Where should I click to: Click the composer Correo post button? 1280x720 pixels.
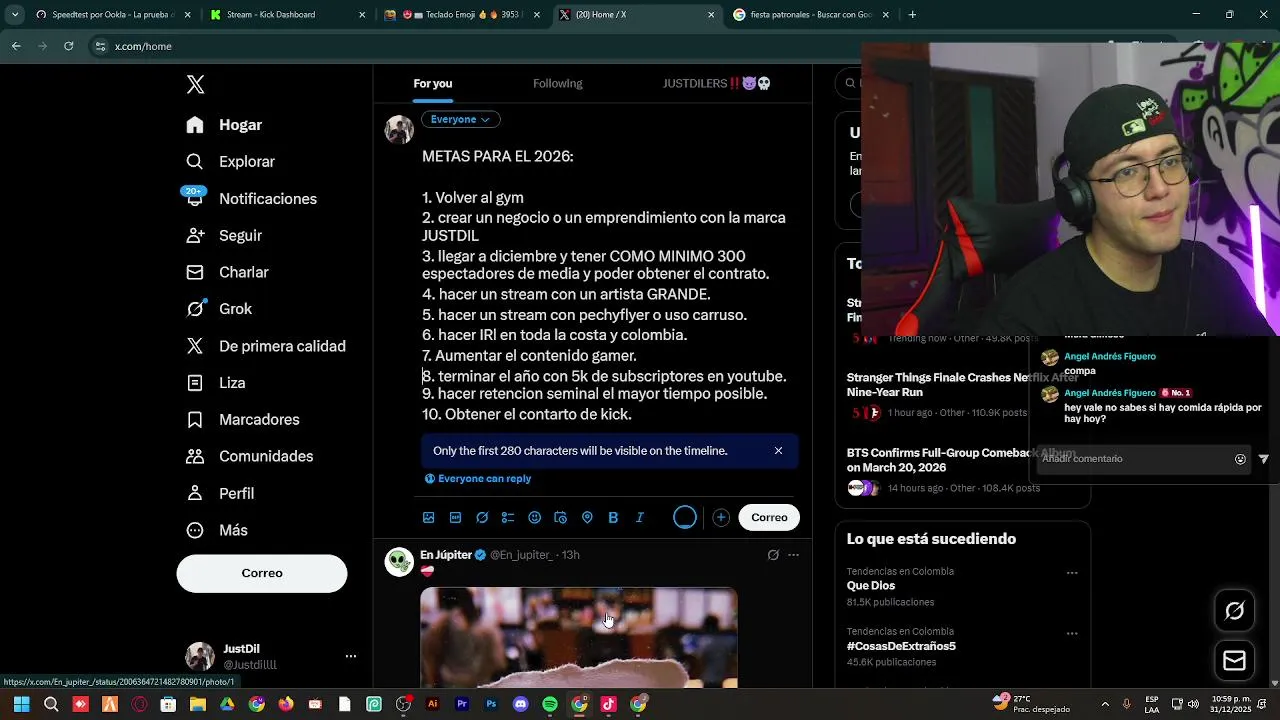769,517
